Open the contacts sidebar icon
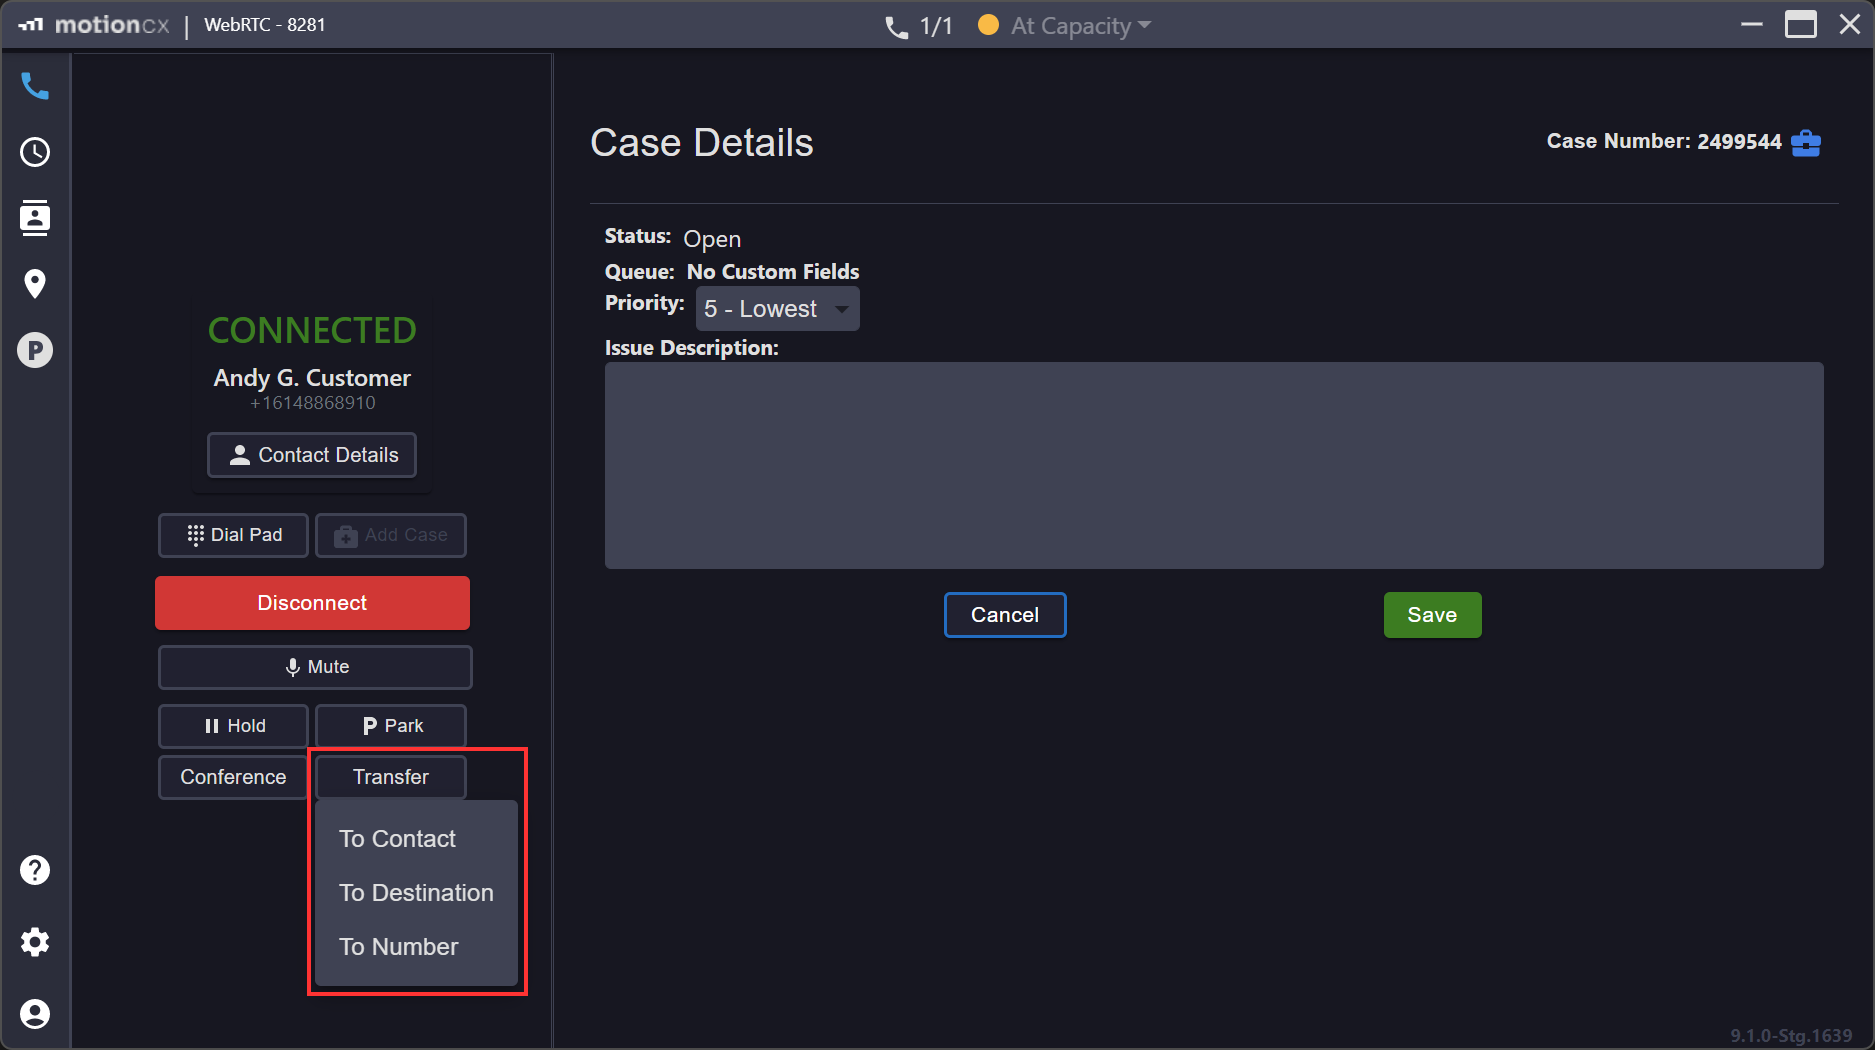This screenshot has height=1050, width=1875. pyautogui.click(x=35, y=218)
